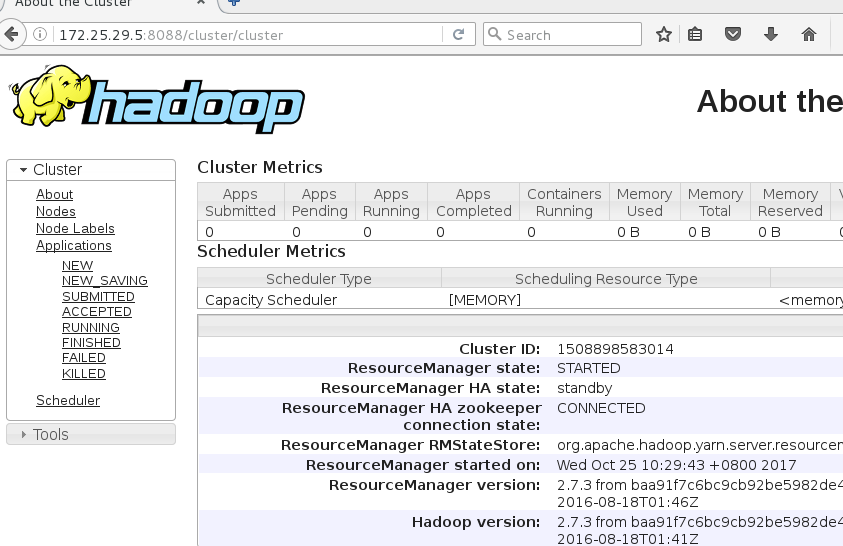Open the Applications link
This screenshot has width=843, height=546.
(74, 246)
